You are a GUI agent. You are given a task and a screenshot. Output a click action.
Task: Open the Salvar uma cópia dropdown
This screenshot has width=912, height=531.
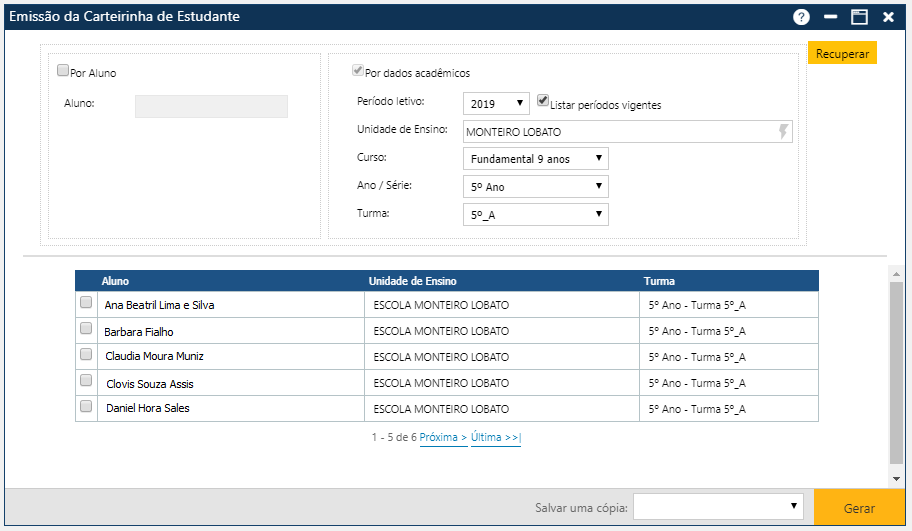pos(719,507)
